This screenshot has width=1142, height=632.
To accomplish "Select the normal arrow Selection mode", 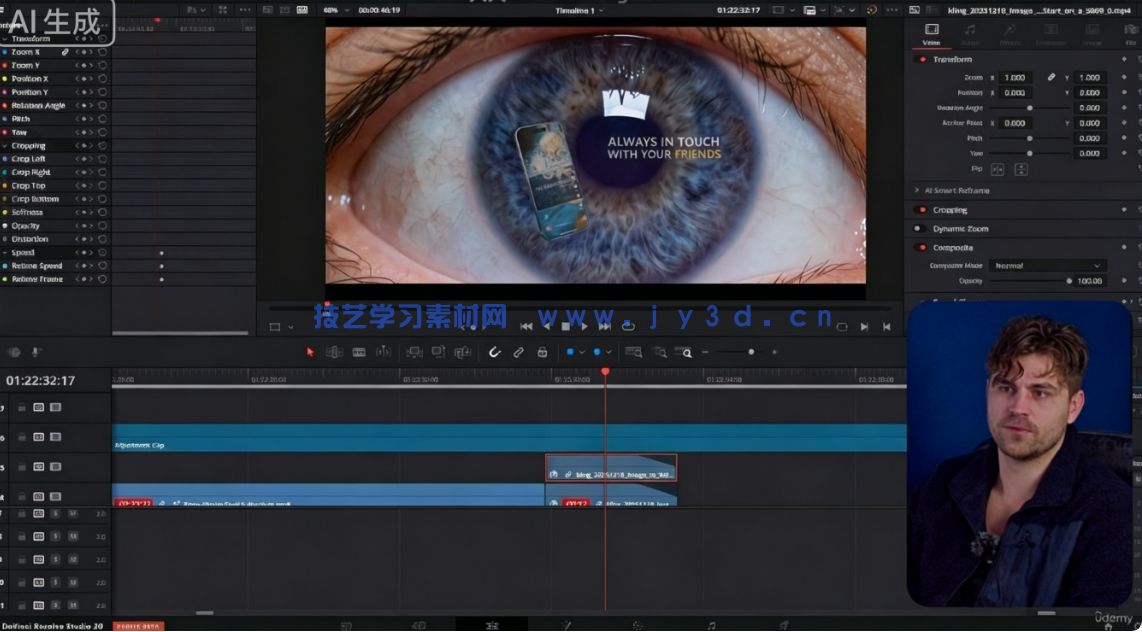I will (x=309, y=352).
